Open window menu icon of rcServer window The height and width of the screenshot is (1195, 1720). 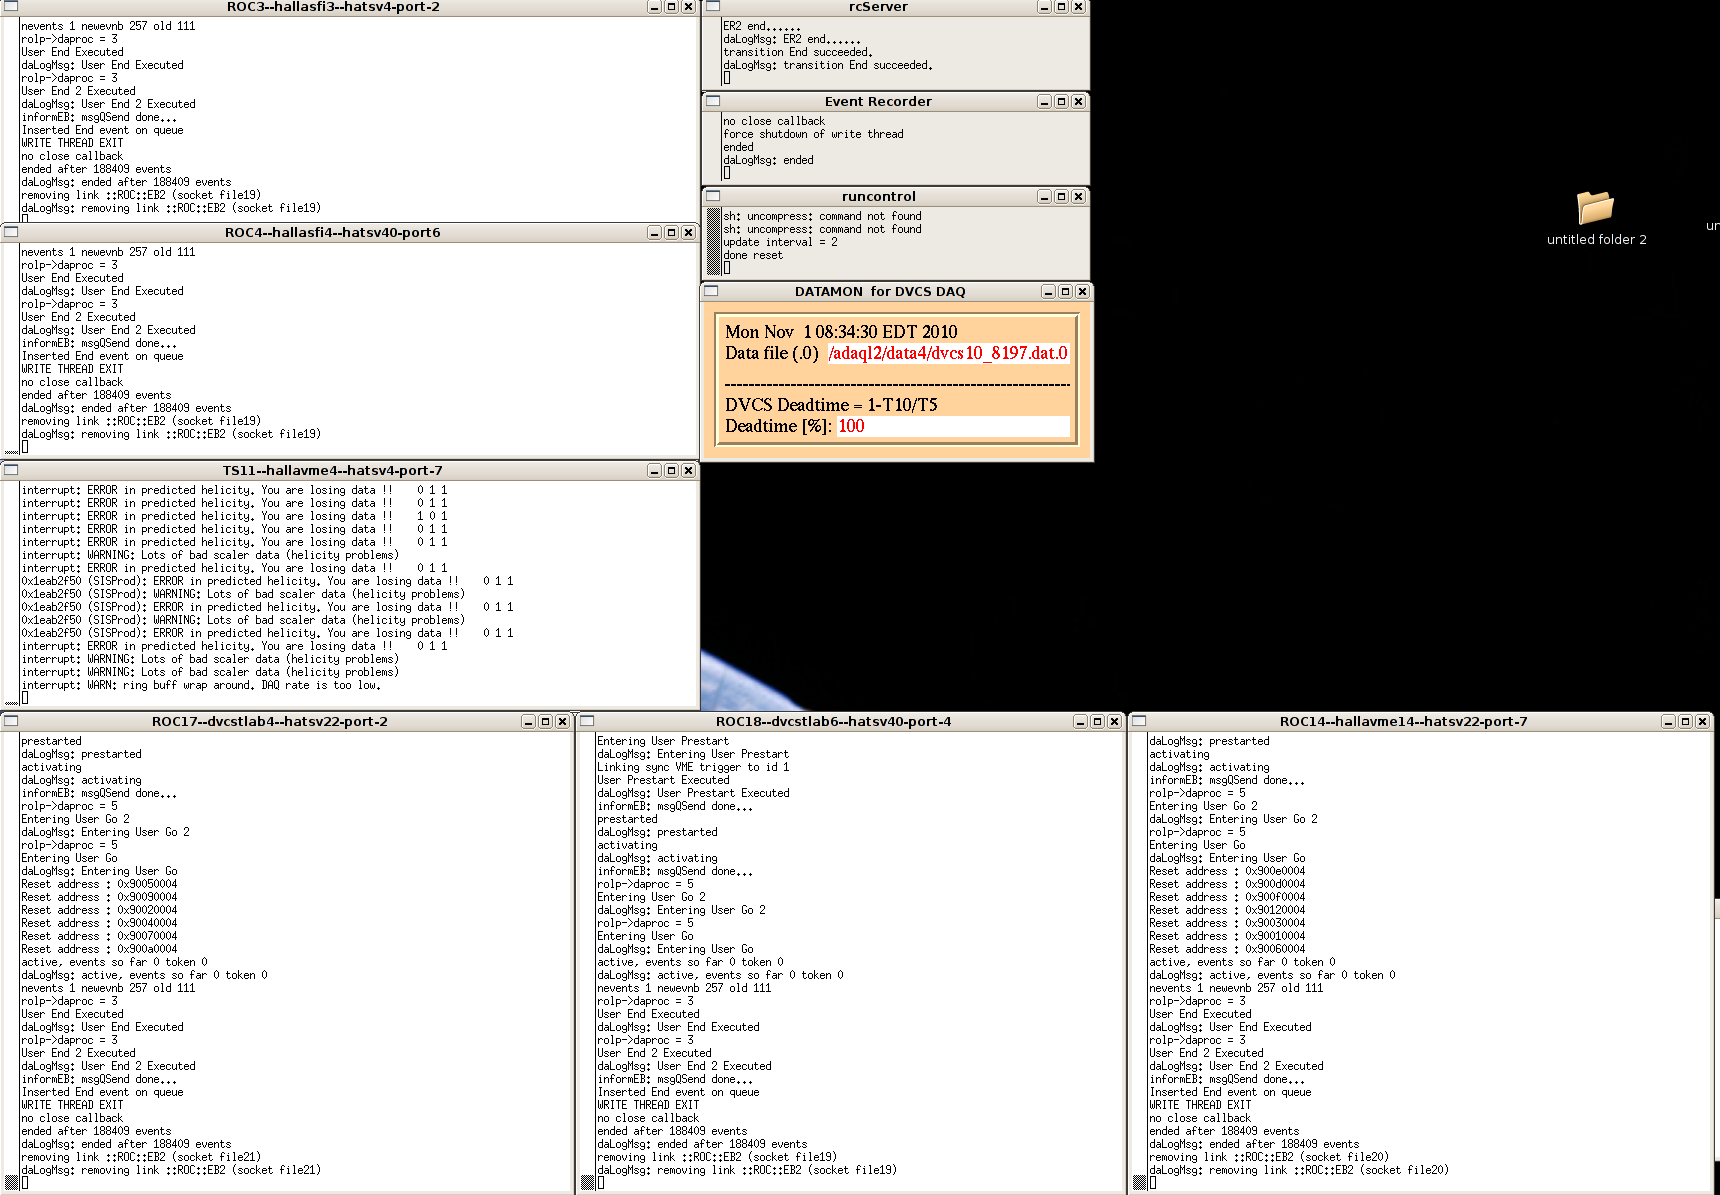(713, 6)
